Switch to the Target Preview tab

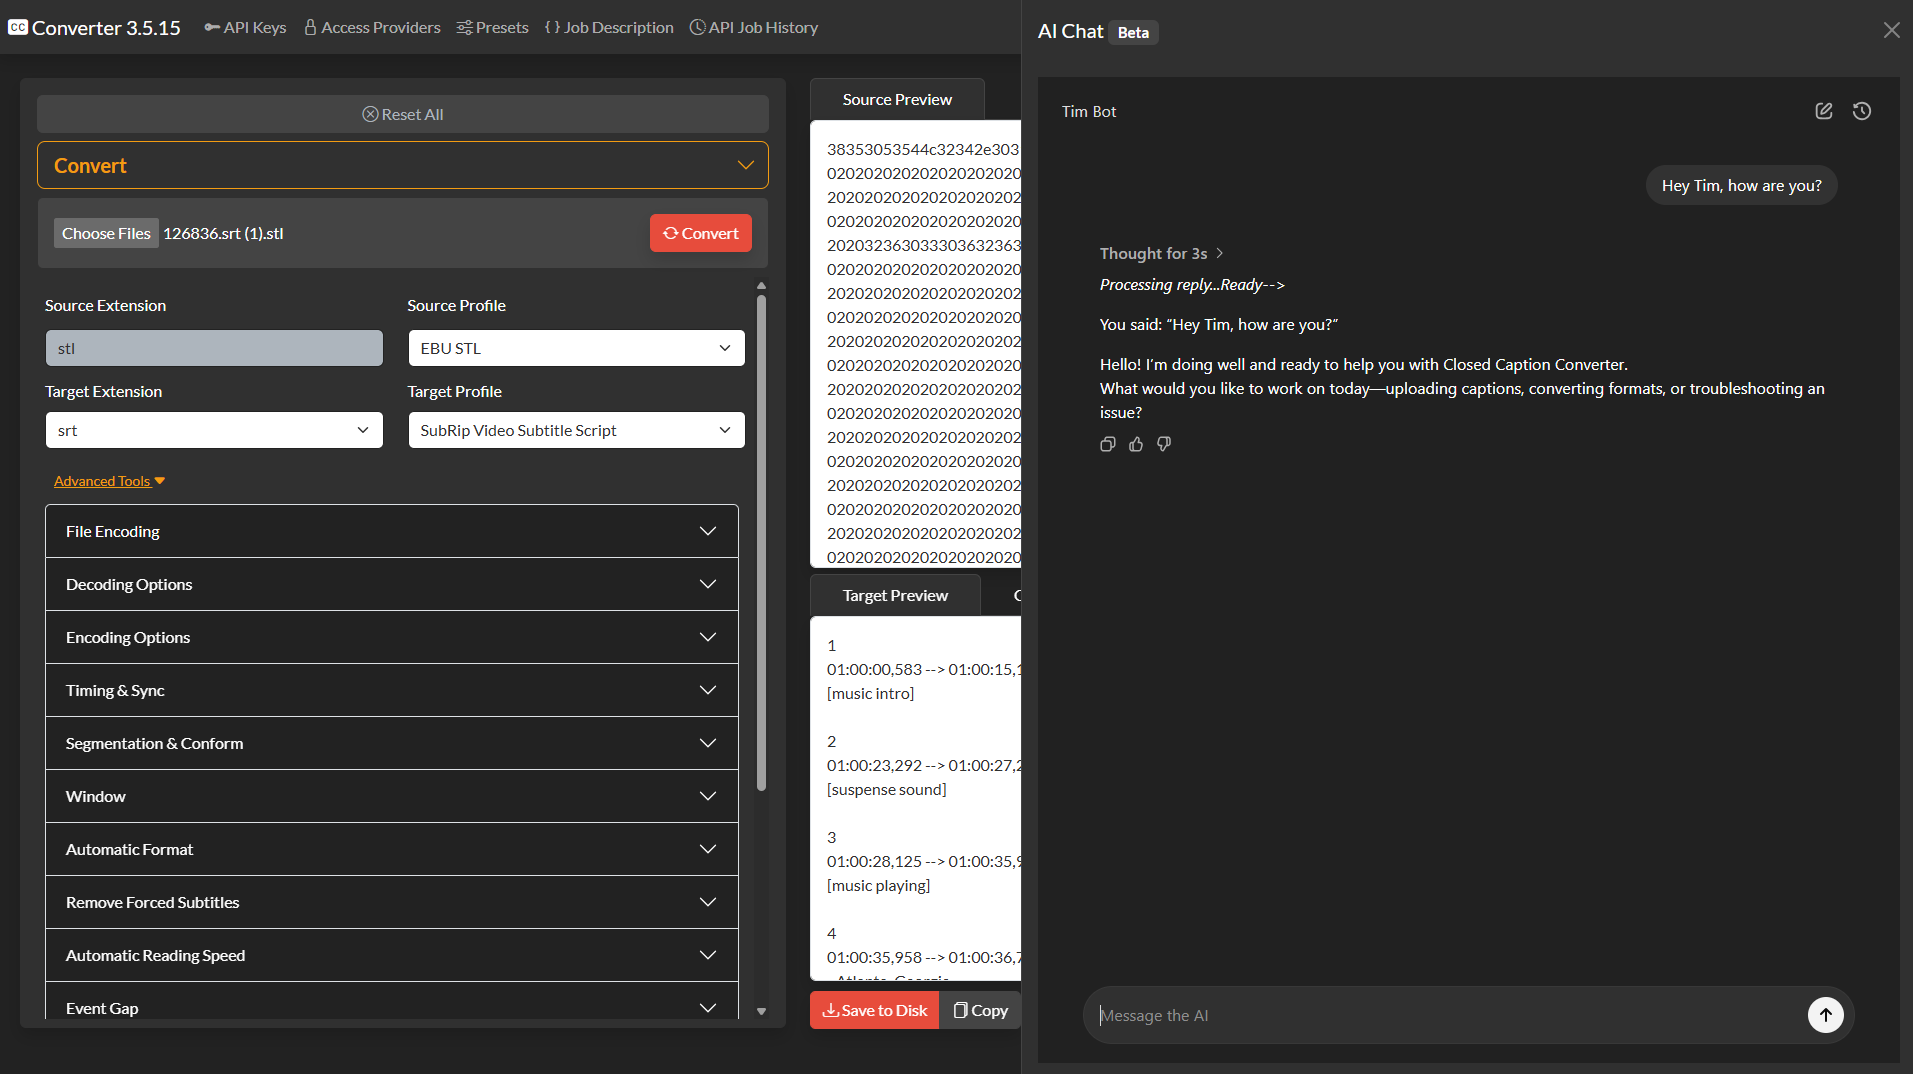pyautogui.click(x=894, y=595)
